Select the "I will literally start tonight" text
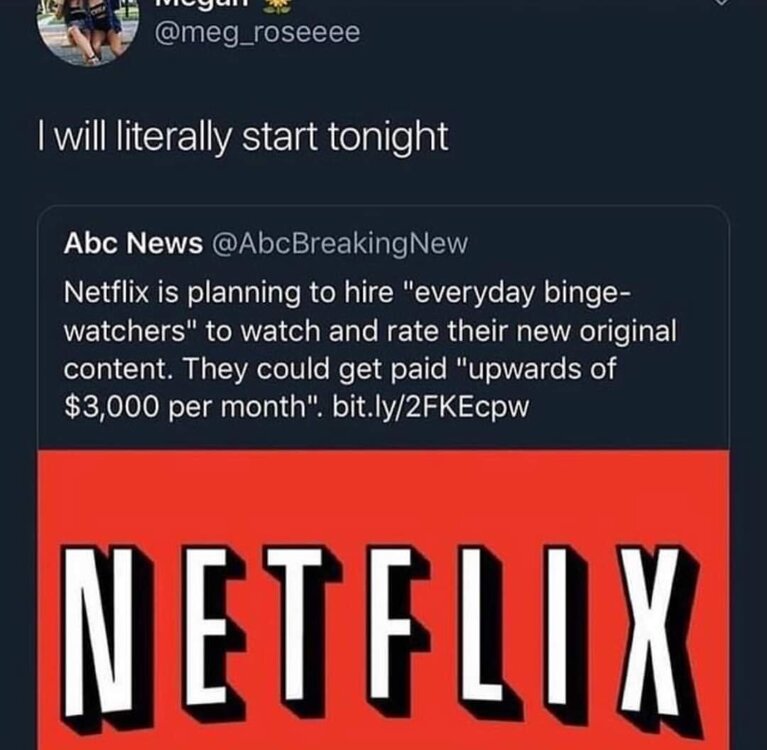This screenshot has height=750, width=767. pos(243,137)
